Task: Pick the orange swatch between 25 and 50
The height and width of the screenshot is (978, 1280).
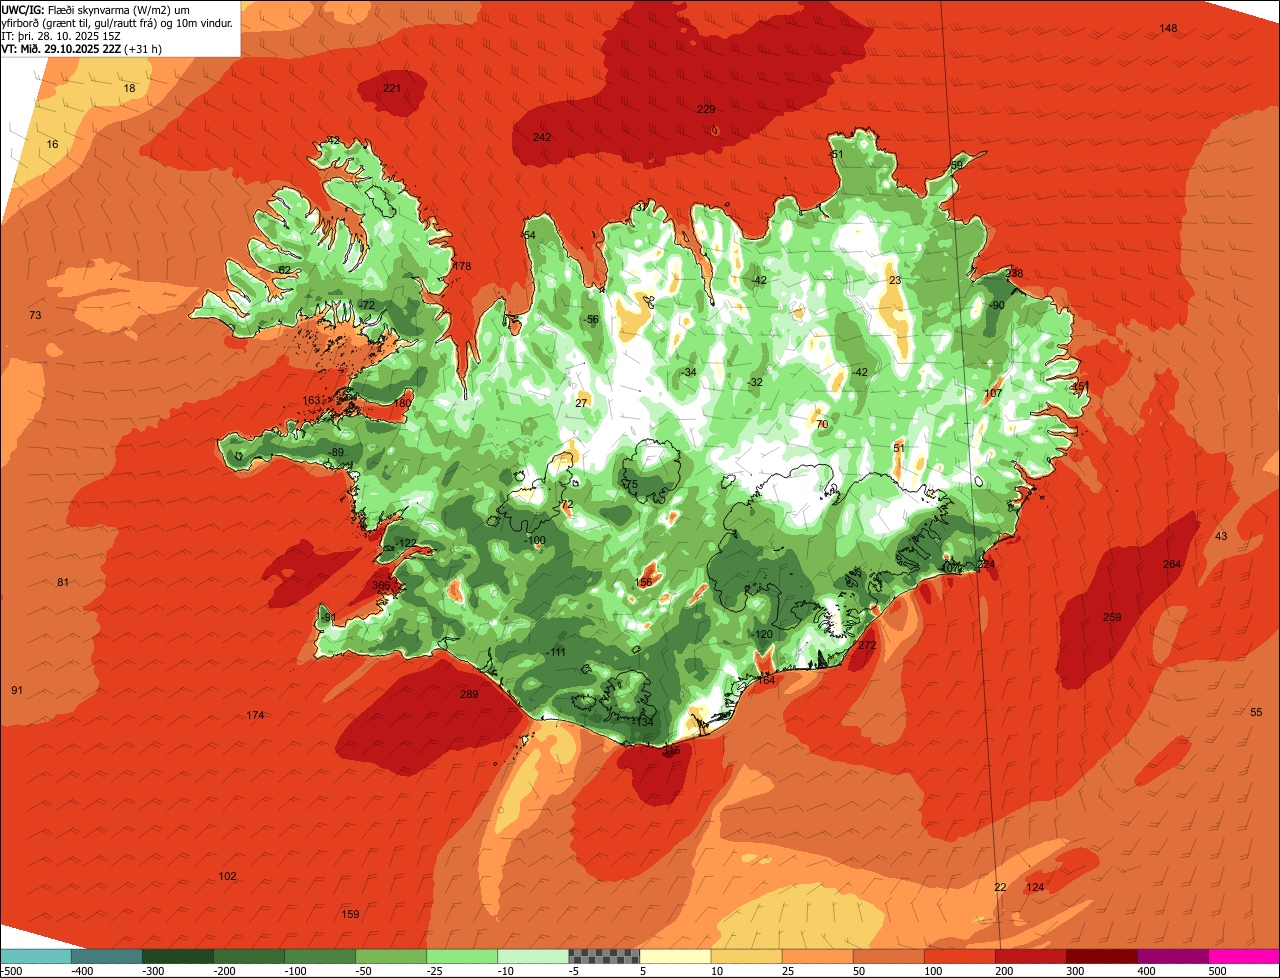Action: tap(817, 956)
